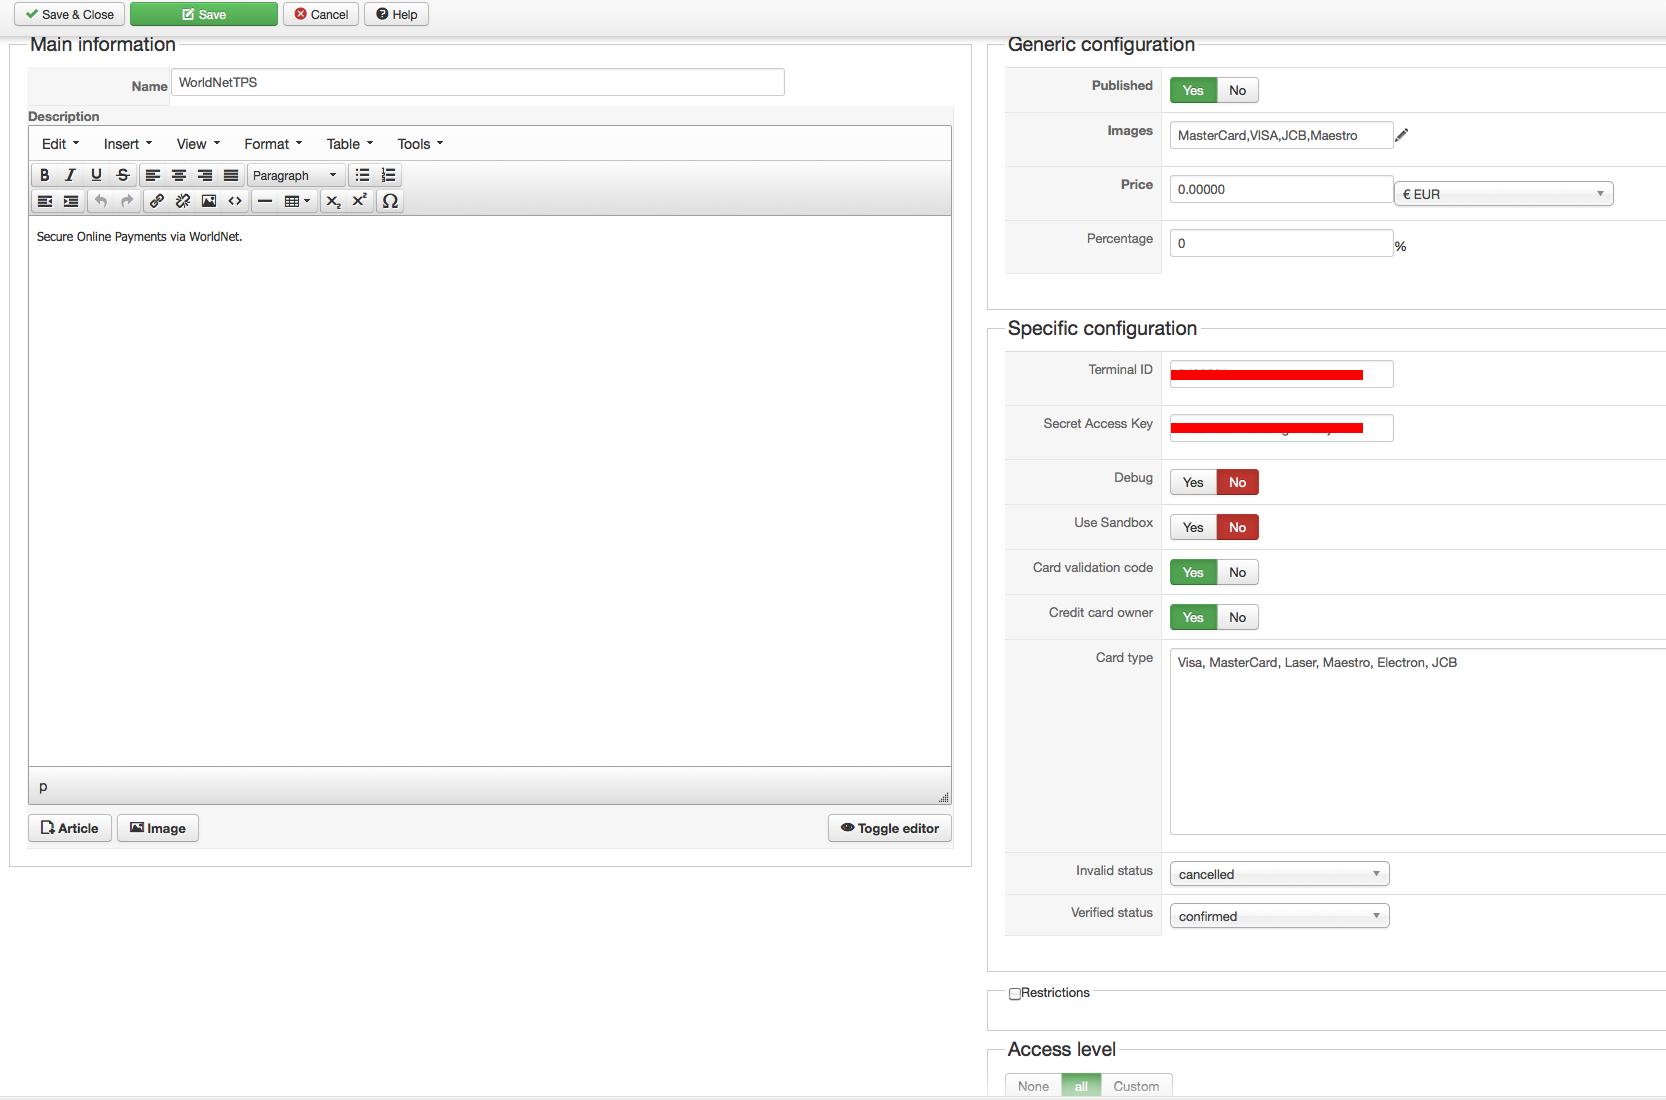Apply strikethrough formatting
1666x1100 pixels.
pyautogui.click(x=122, y=175)
